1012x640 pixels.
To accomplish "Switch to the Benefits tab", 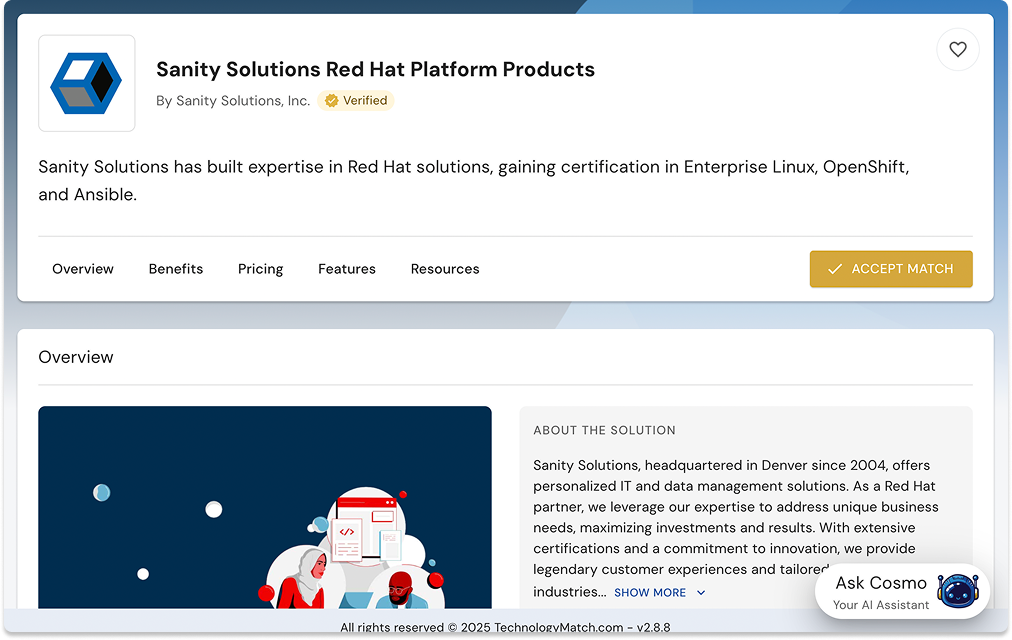I will point(176,269).
